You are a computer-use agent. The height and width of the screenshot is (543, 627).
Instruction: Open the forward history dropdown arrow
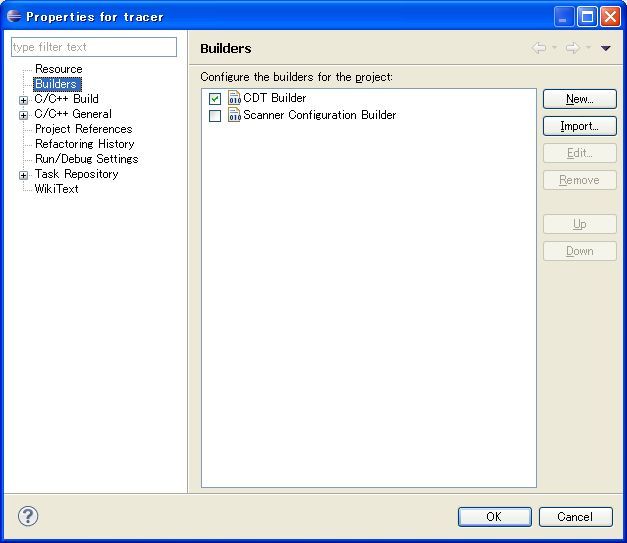(588, 48)
